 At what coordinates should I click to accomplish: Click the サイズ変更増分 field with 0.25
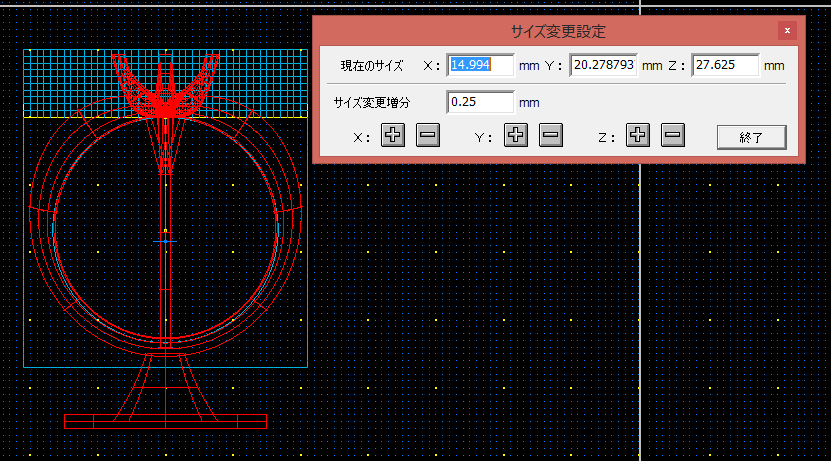480,102
